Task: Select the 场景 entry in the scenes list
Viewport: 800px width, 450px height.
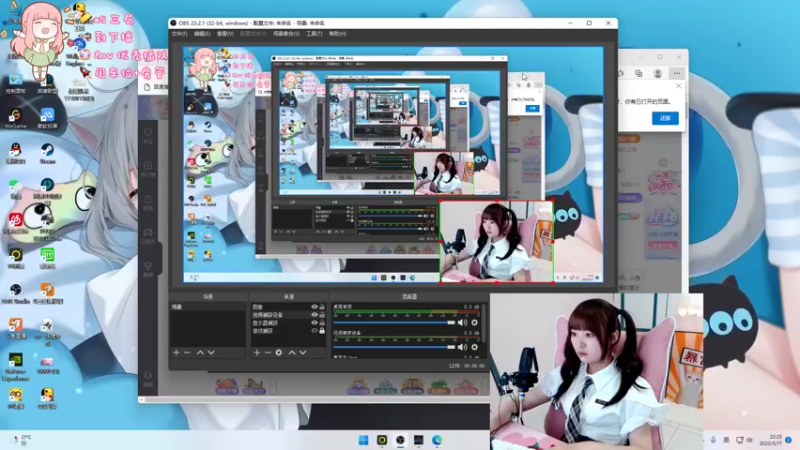Action: click(208, 307)
